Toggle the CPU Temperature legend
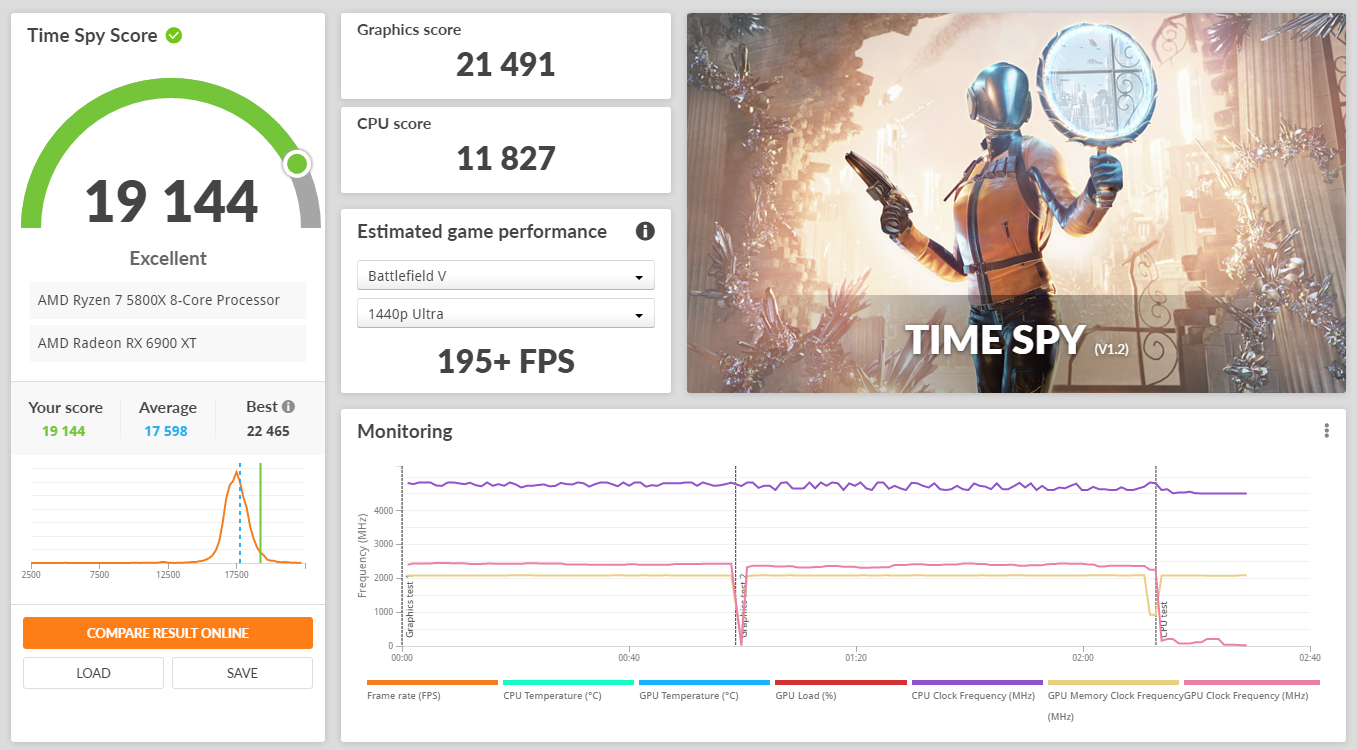Screen dimensions: 1357x750 (x=568, y=689)
